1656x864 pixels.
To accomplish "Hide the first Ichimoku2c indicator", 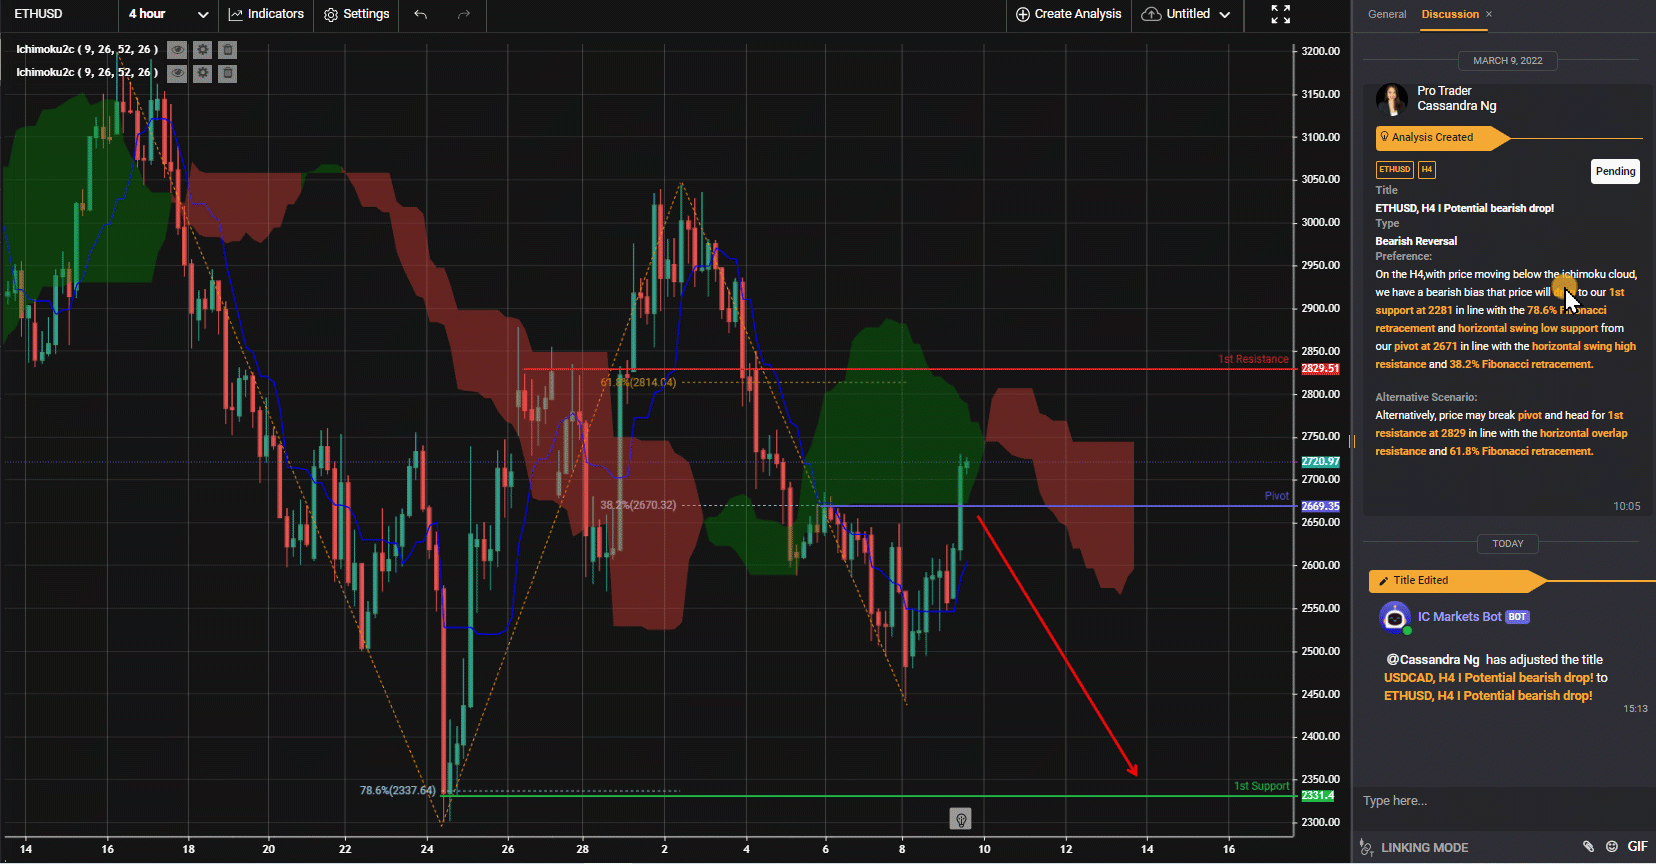I will pos(177,49).
